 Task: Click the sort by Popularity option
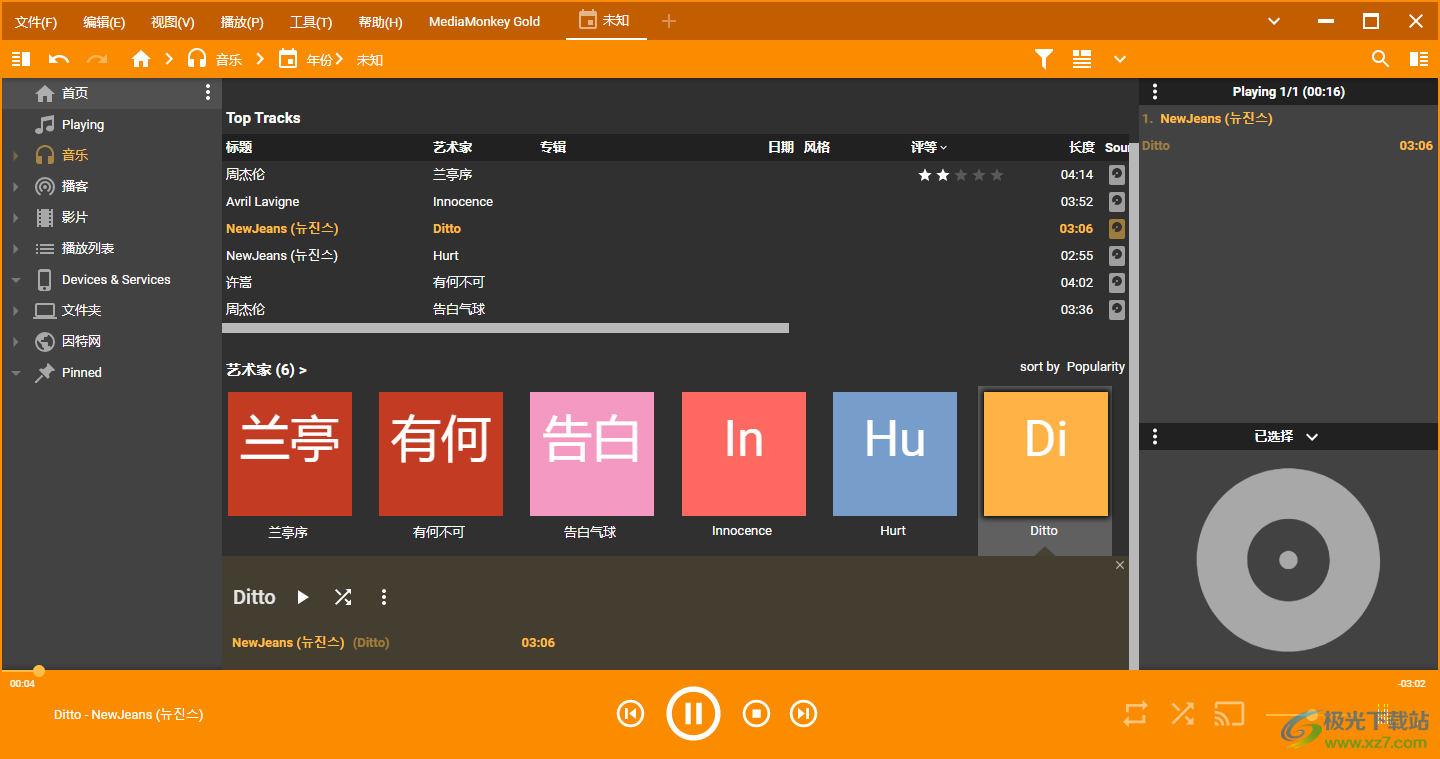click(1095, 366)
